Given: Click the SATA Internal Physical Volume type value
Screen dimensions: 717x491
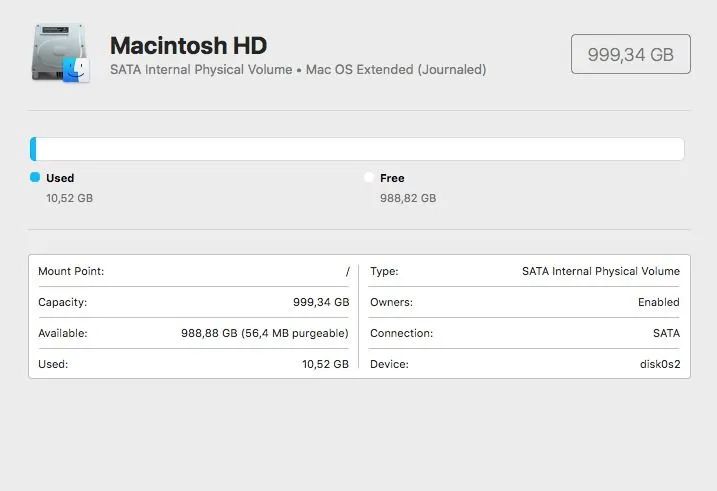Looking at the screenshot, I should 601,271.
